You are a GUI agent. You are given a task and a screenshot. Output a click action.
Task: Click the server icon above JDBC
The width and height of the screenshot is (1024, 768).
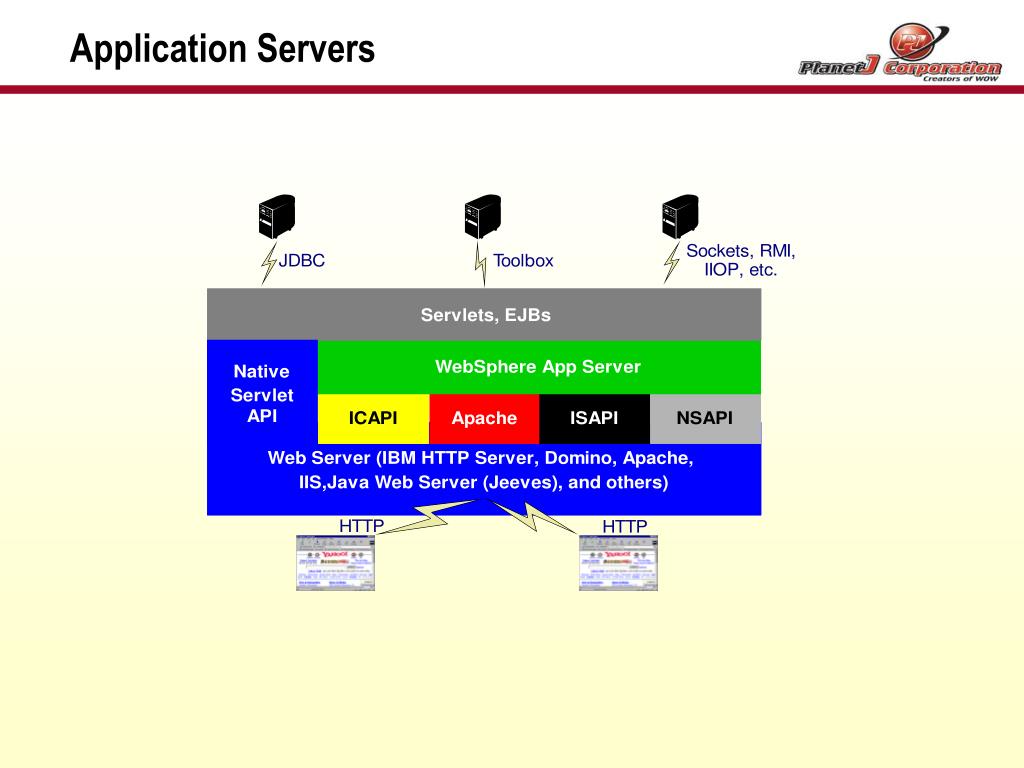click(277, 216)
